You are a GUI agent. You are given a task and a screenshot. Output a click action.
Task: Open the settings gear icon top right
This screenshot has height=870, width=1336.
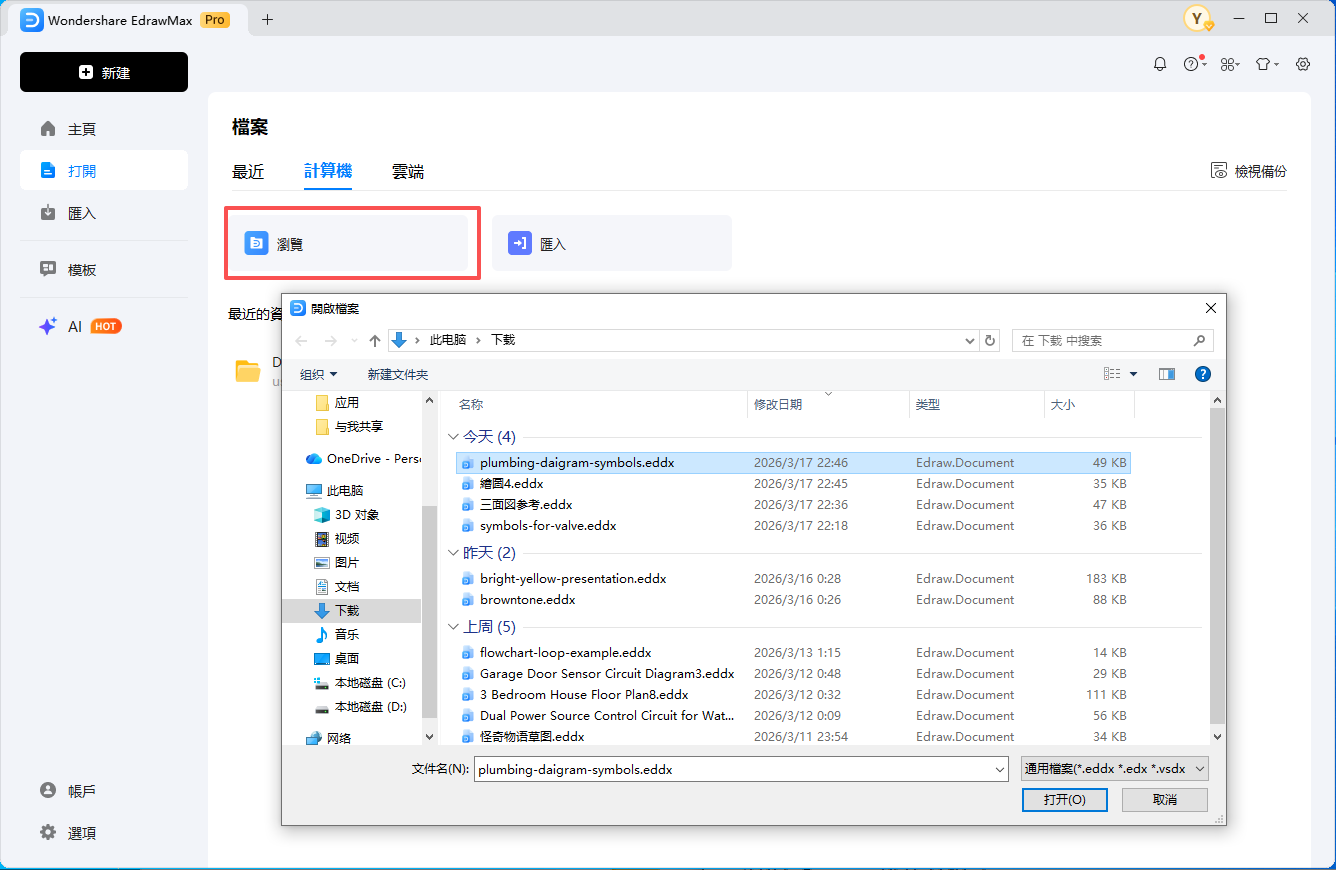click(1303, 64)
